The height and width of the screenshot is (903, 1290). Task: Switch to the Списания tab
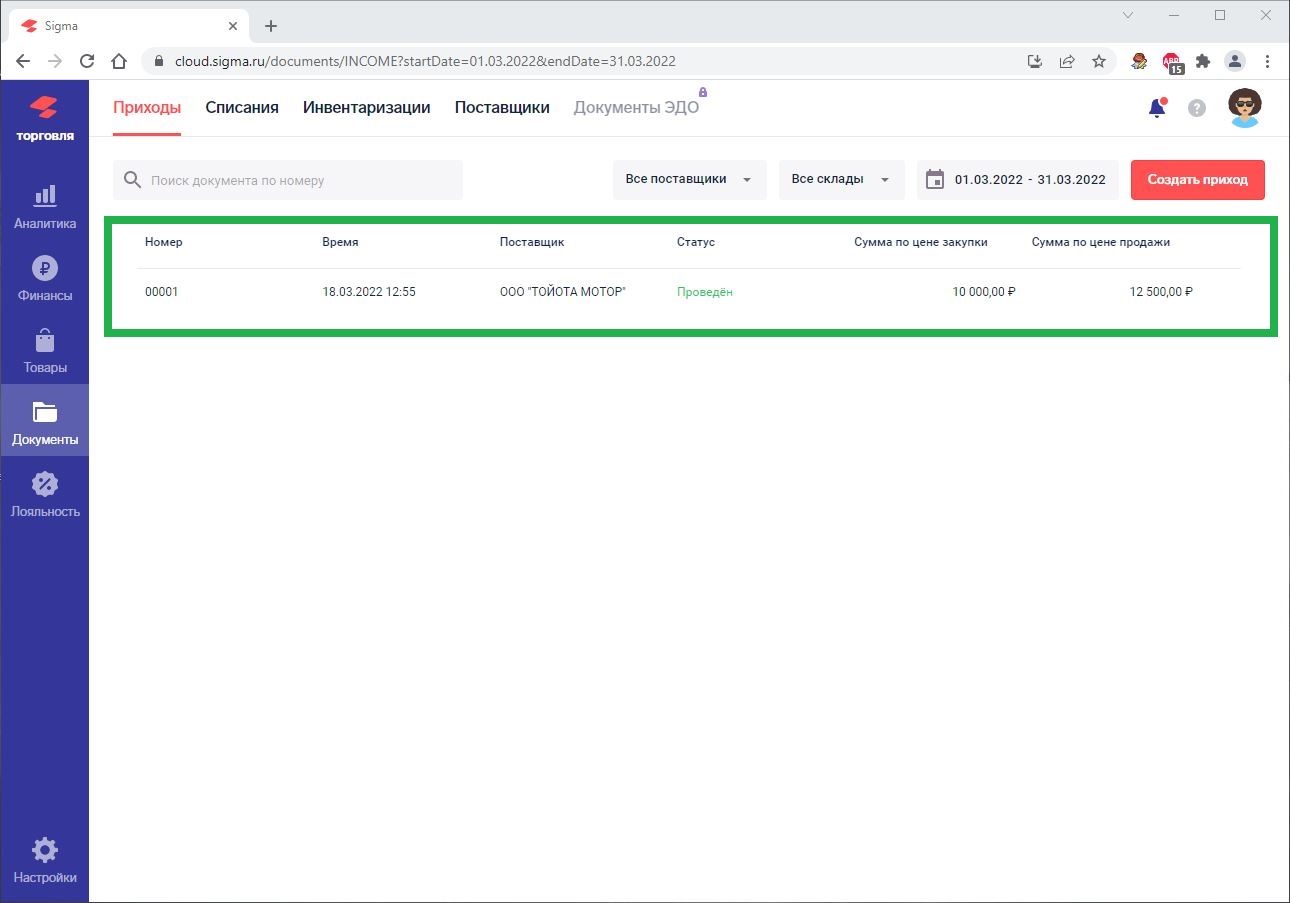[x=242, y=108]
